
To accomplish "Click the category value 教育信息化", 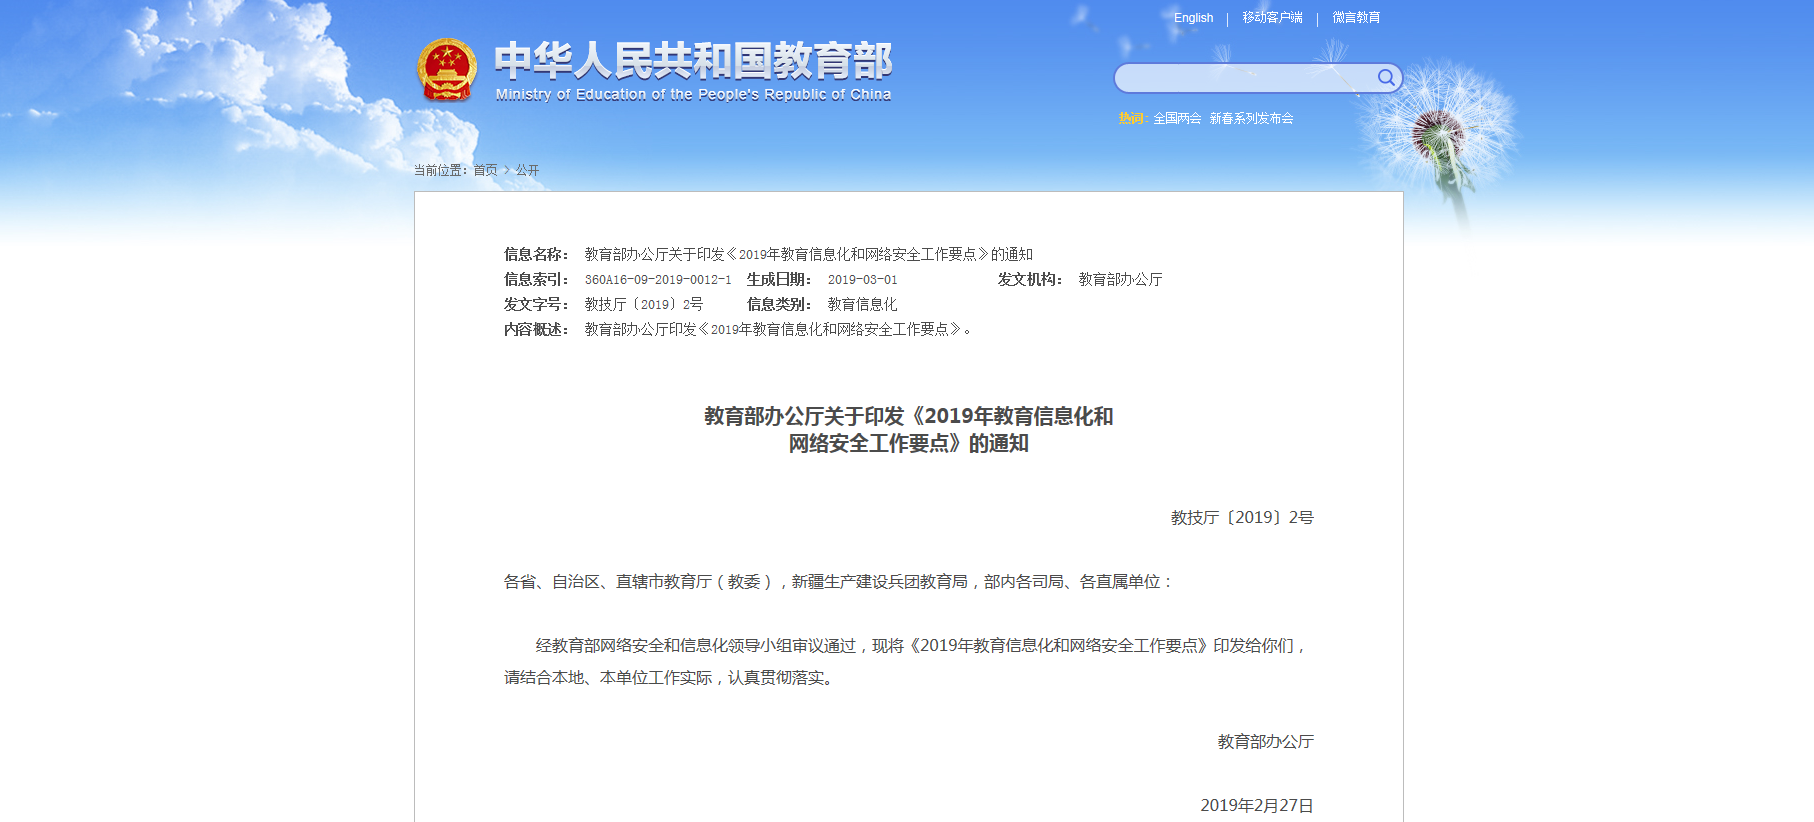I will click(x=862, y=305).
